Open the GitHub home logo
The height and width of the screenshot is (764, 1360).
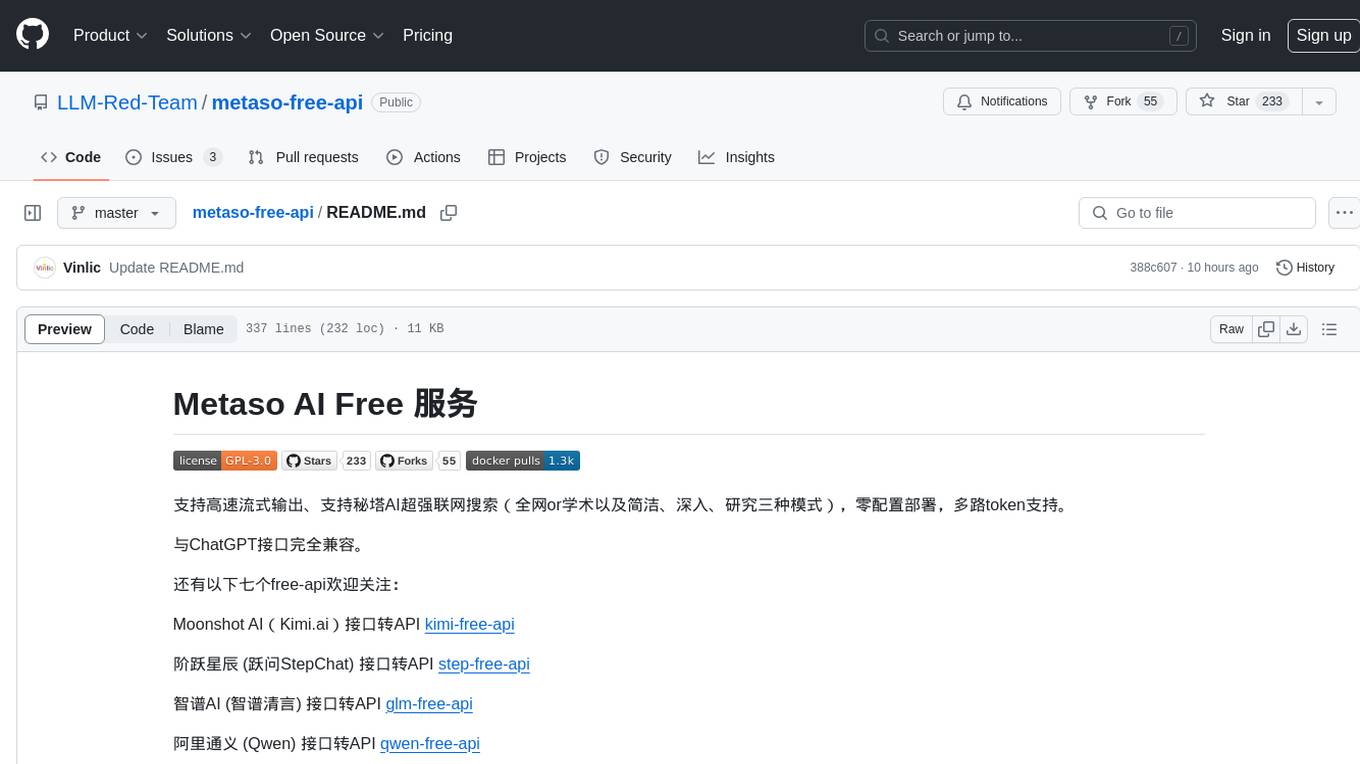pyautogui.click(x=32, y=35)
